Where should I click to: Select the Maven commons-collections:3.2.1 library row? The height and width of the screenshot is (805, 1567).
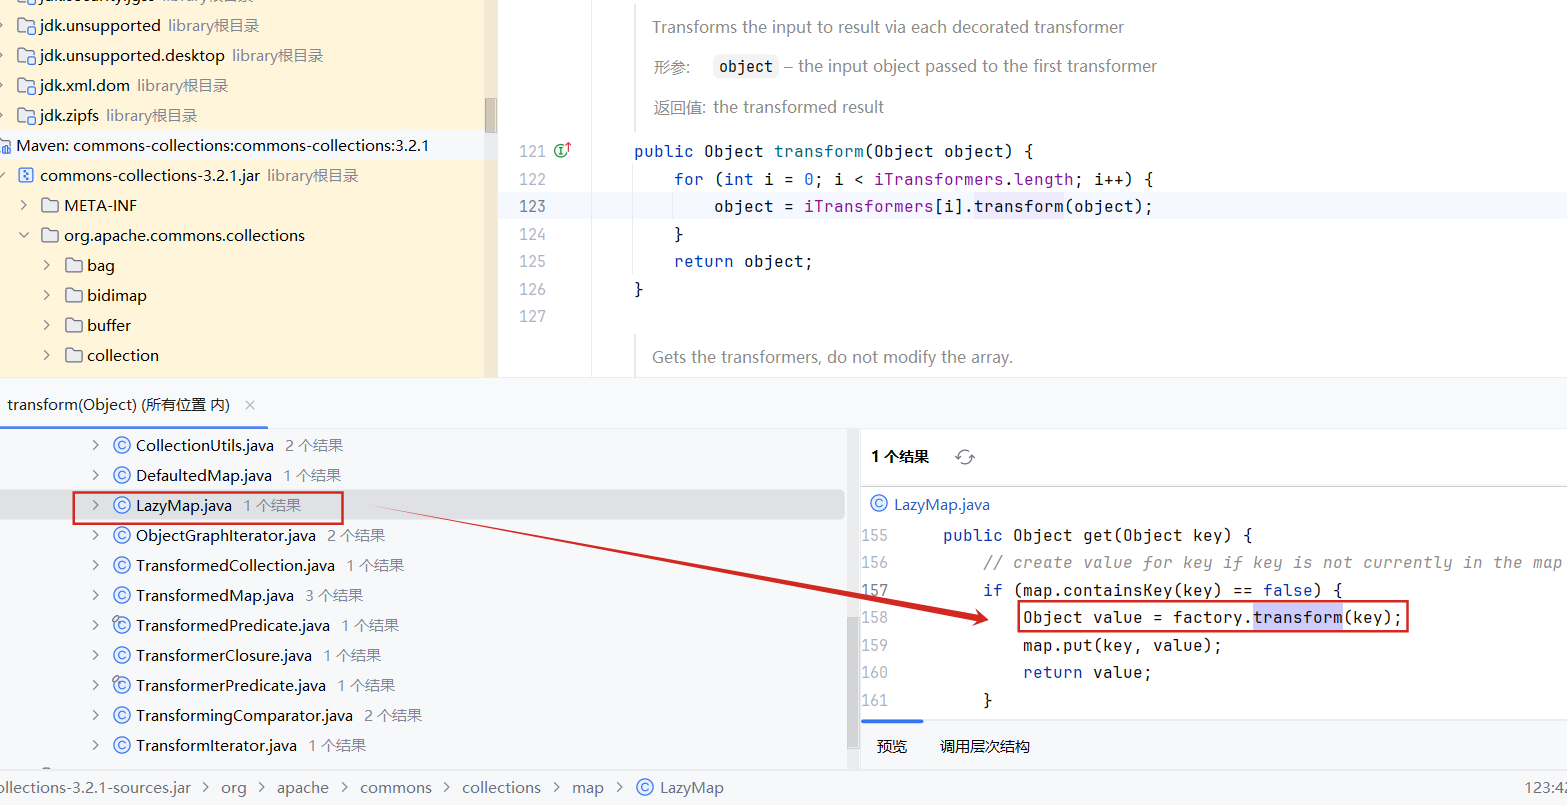click(242, 145)
